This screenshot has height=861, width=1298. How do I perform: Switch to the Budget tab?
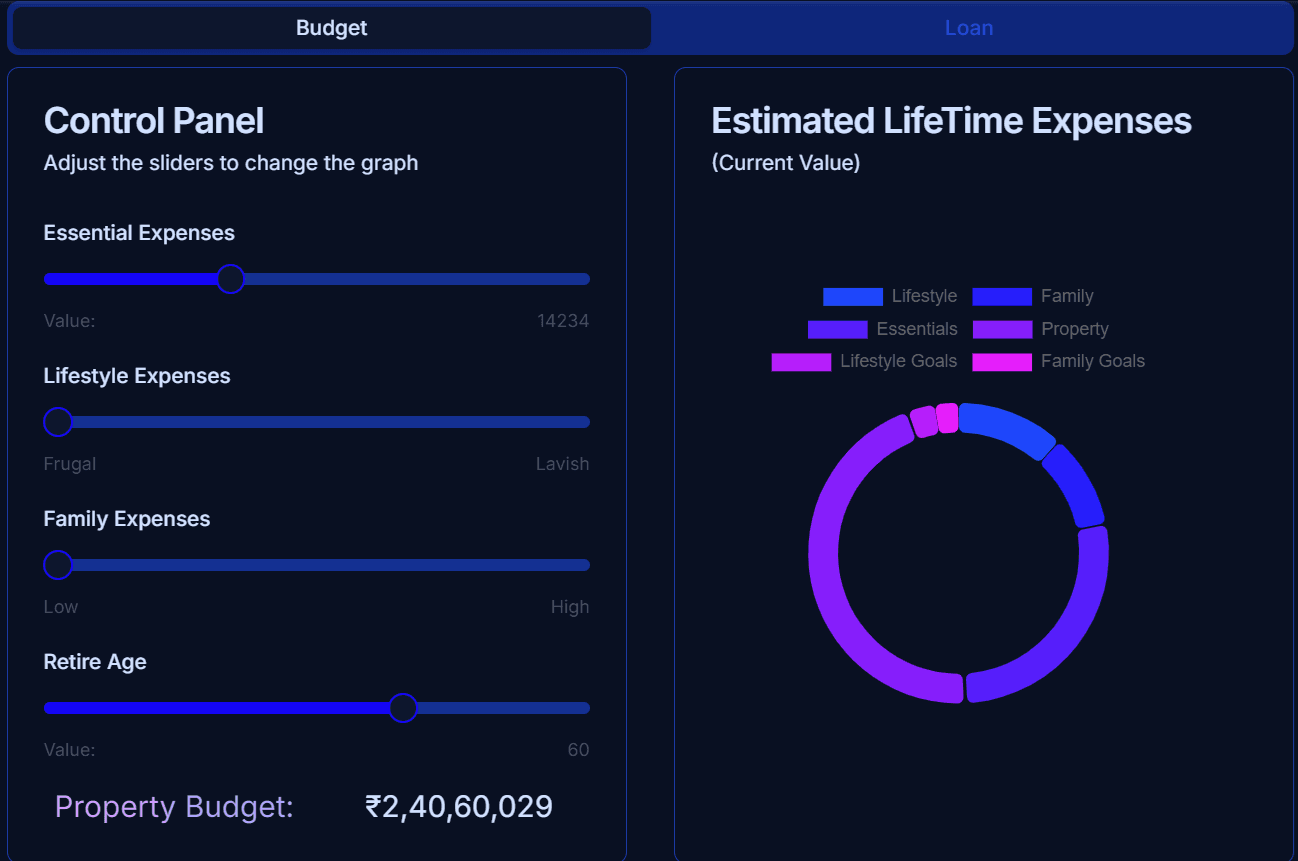point(331,28)
